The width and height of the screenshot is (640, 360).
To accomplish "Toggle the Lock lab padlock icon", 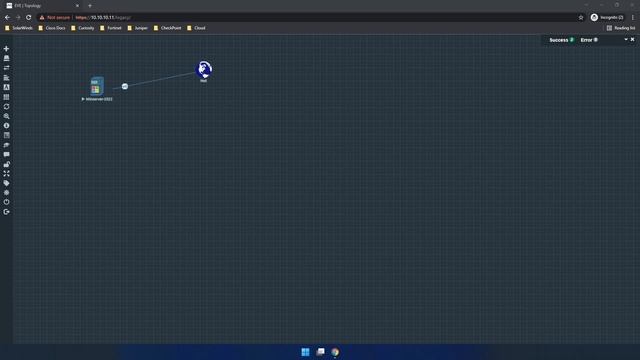I will [6, 164].
